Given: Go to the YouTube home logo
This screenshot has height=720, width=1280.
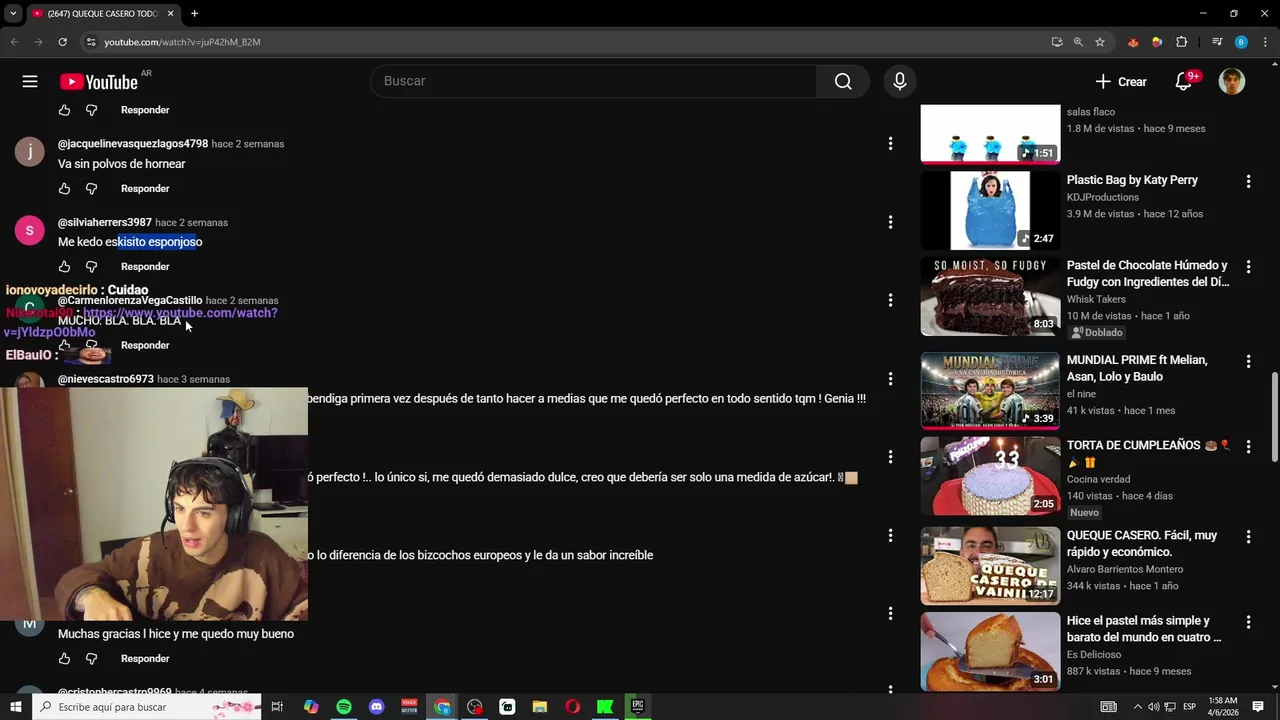Looking at the screenshot, I should coord(99,82).
